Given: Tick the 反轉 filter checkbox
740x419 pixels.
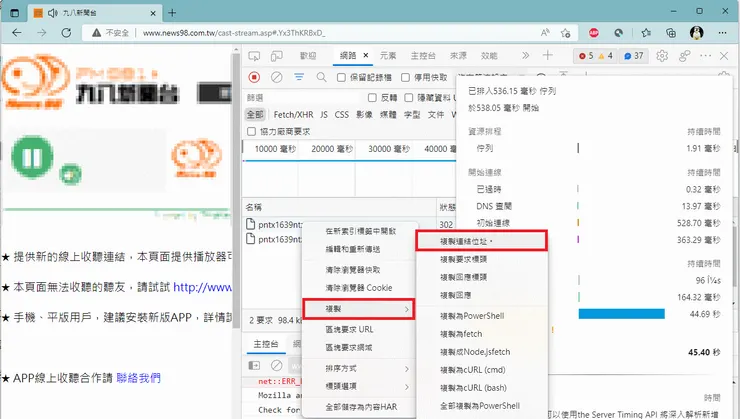Looking at the screenshot, I should click(372, 98).
